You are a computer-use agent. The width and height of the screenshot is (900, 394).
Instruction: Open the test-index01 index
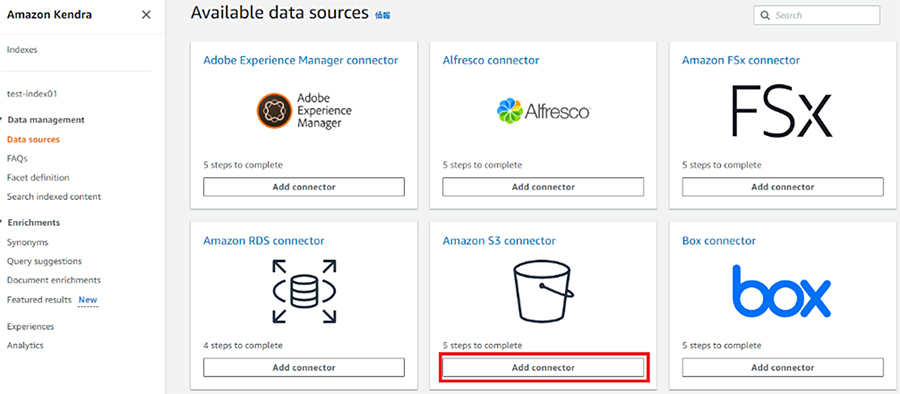[x=32, y=94]
